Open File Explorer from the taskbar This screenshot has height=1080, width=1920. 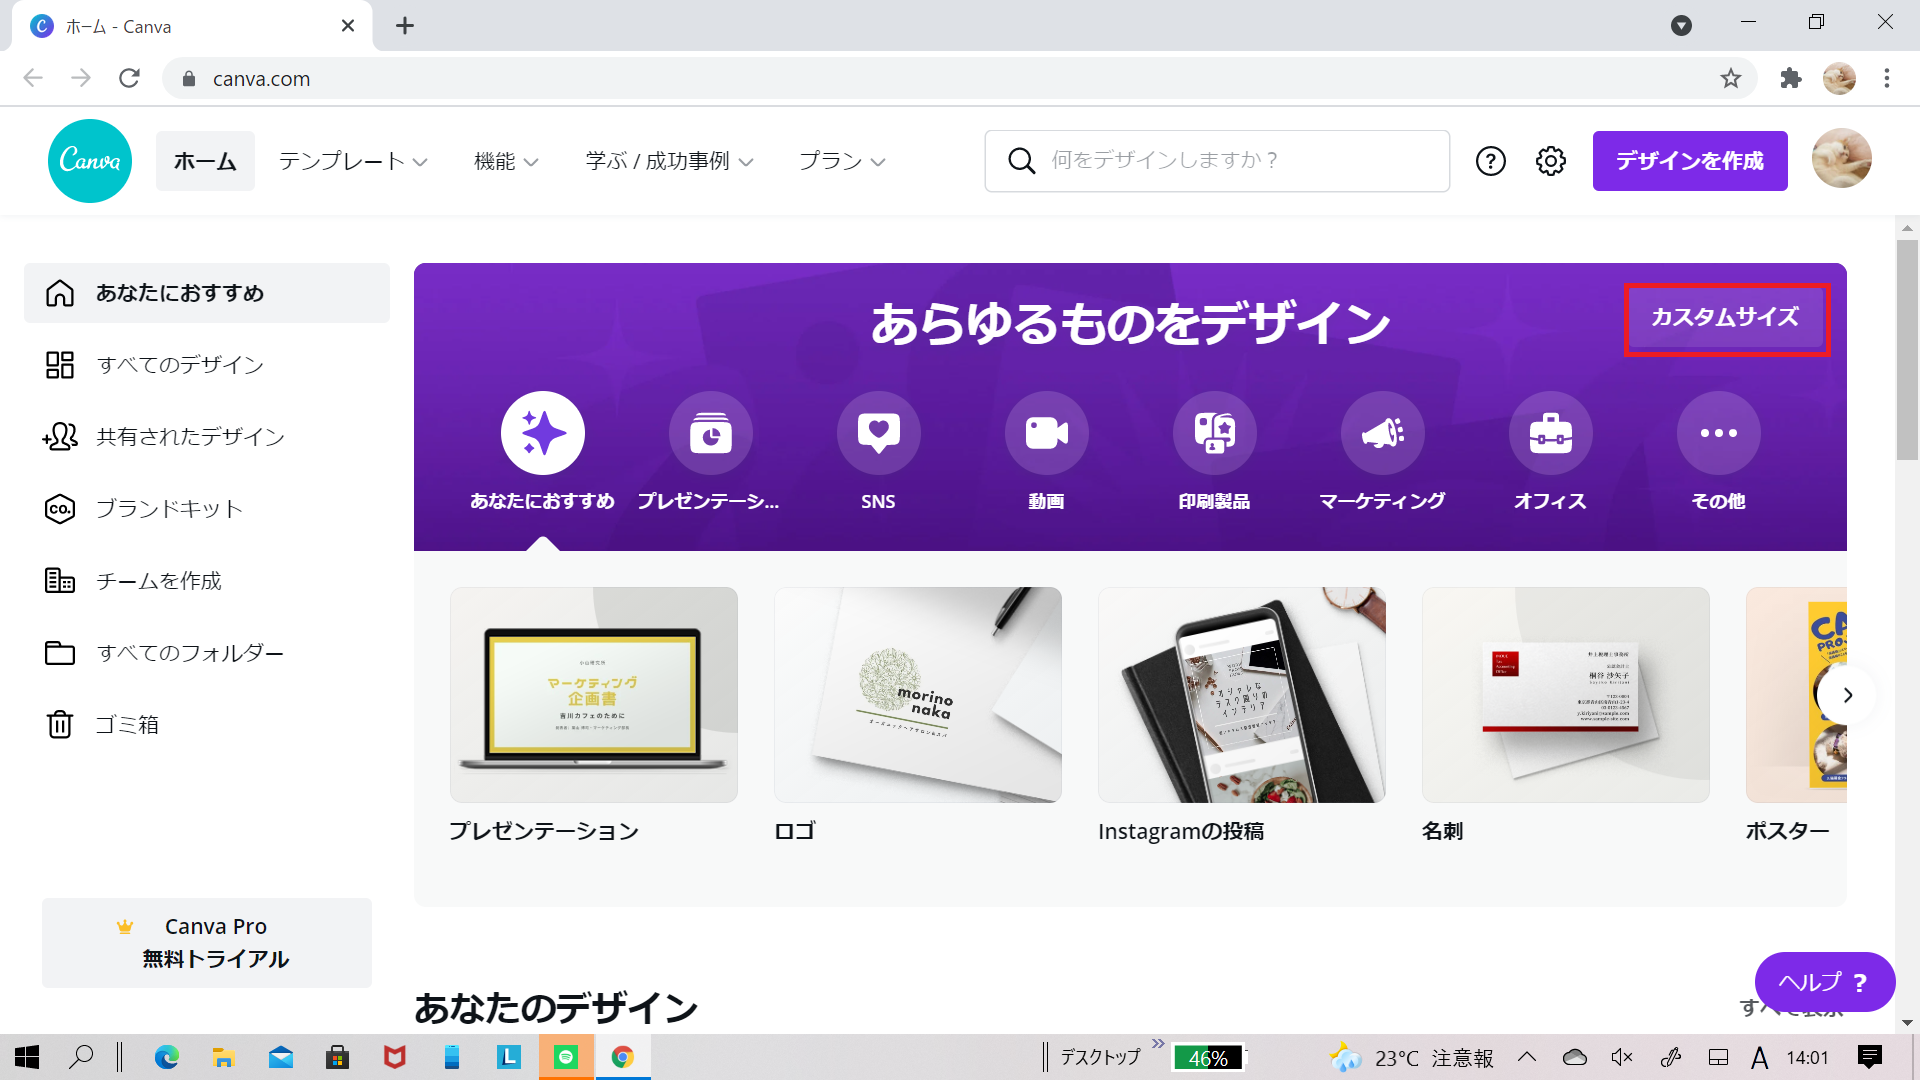tap(223, 1057)
